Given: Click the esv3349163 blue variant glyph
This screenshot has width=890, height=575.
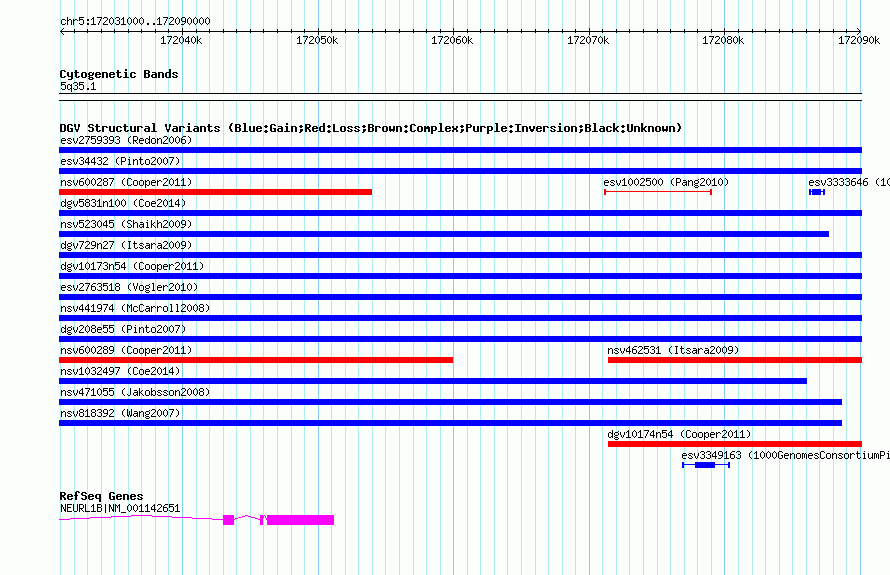Looking at the screenshot, I should point(706,465).
